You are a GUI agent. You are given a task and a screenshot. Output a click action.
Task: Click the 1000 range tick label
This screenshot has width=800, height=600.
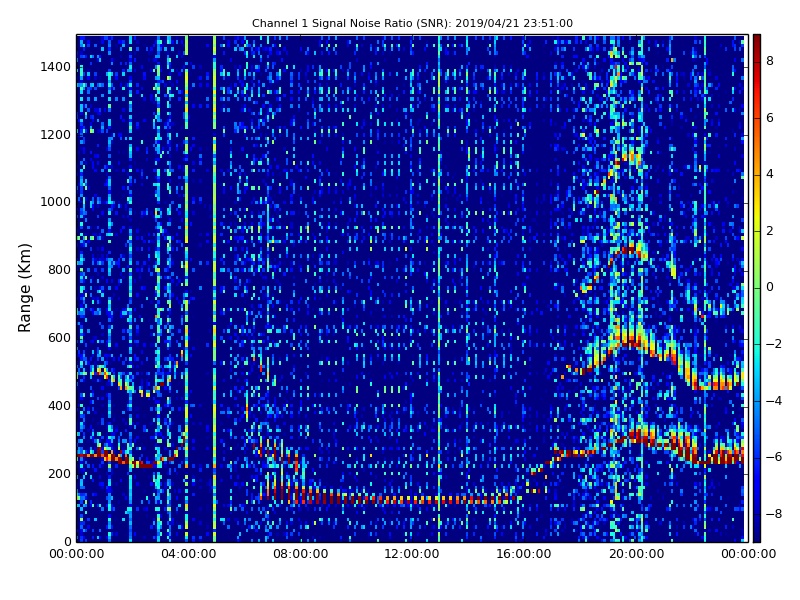click(x=56, y=202)
